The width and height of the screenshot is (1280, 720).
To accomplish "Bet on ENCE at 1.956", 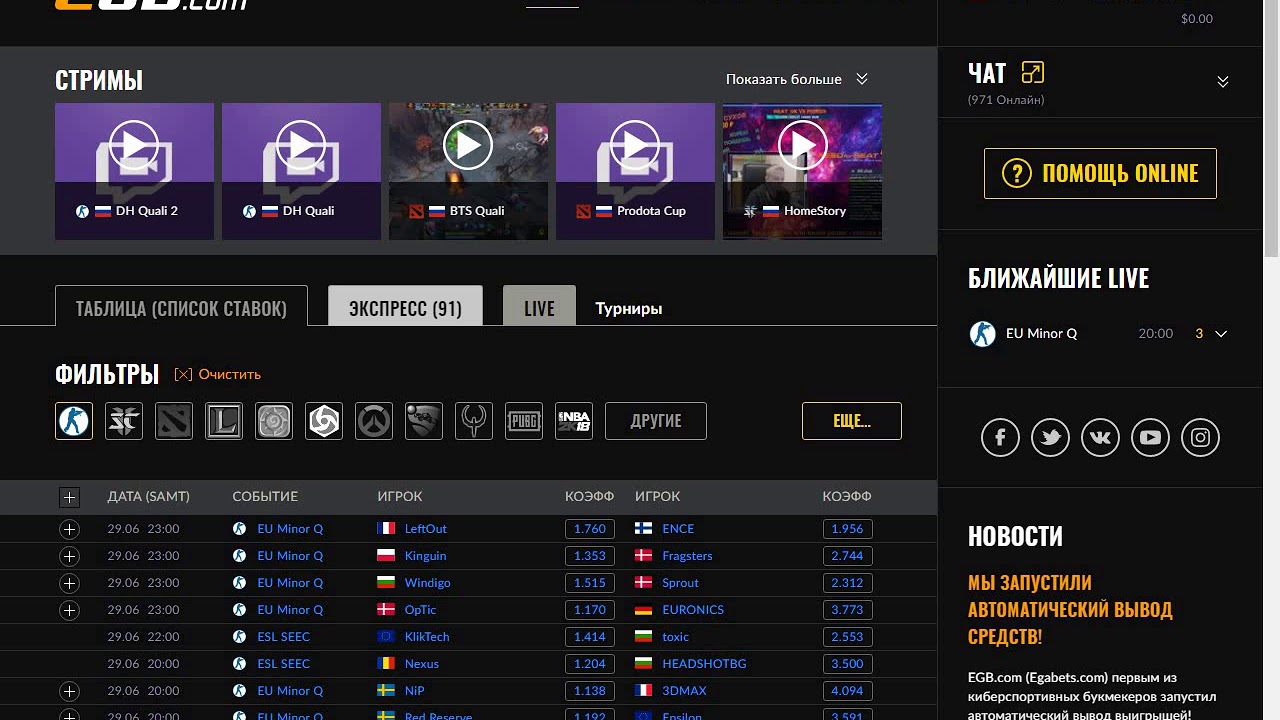I will (x=847, y=529).
